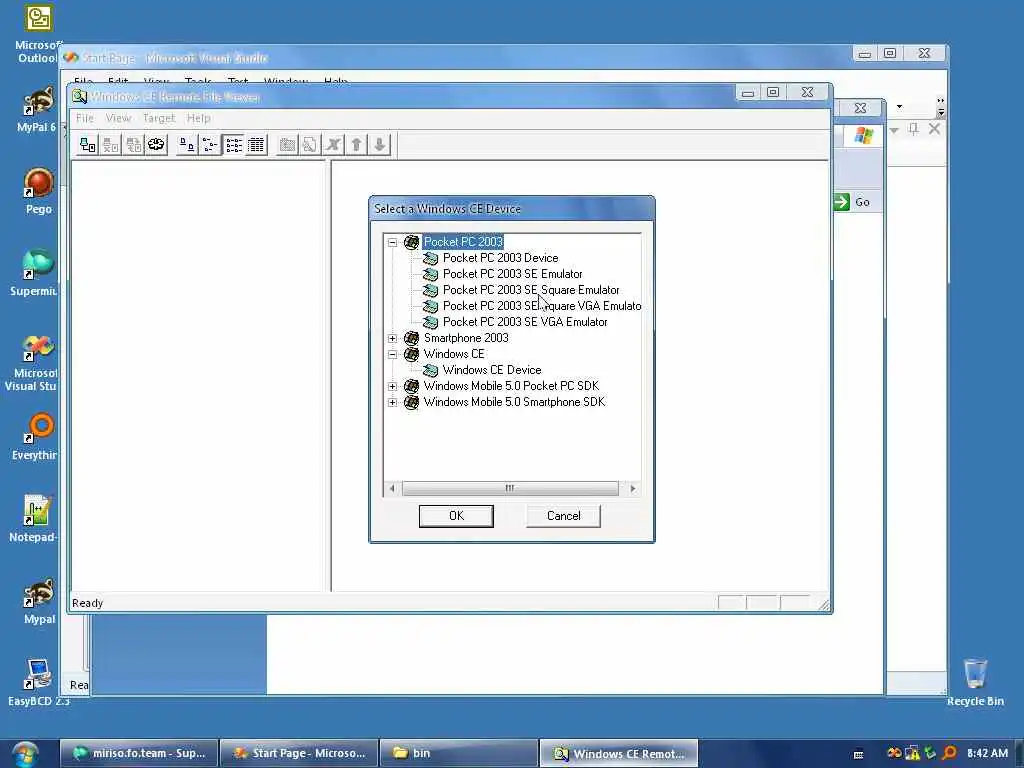The width and height of the screenshot is (1024, 768).
Task: Click the Import File down-arrow icon
Action: pos(379,144)
